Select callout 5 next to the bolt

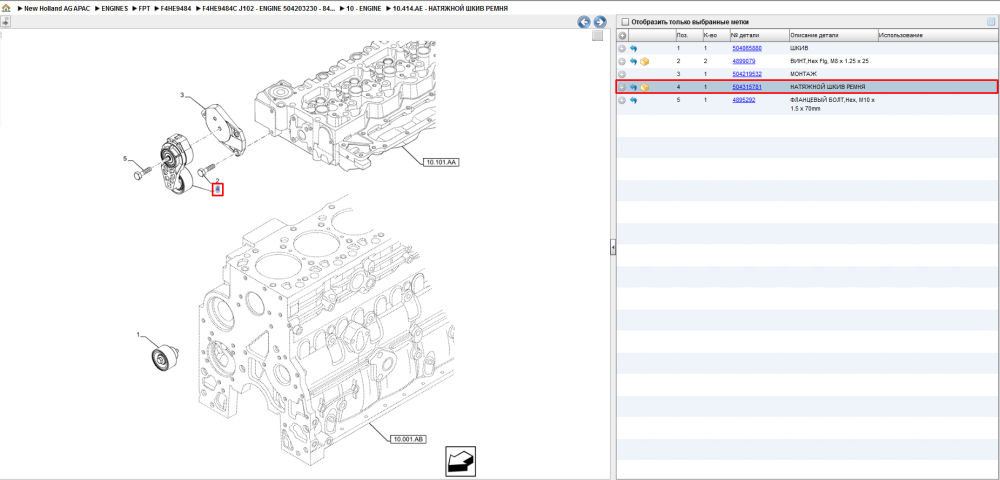click(125, 157)
